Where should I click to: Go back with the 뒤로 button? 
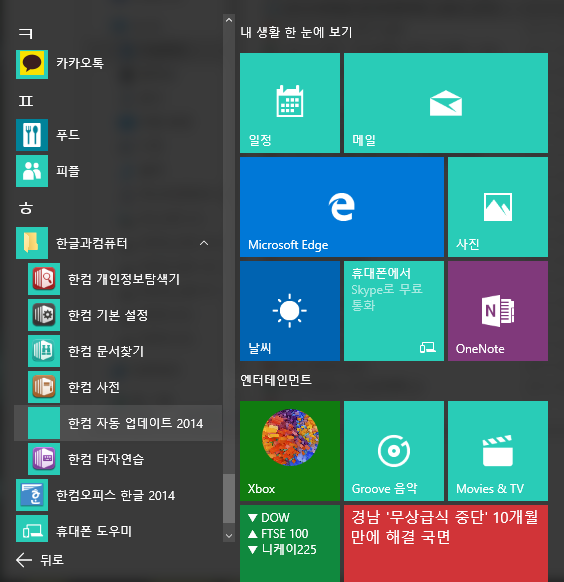40,560
